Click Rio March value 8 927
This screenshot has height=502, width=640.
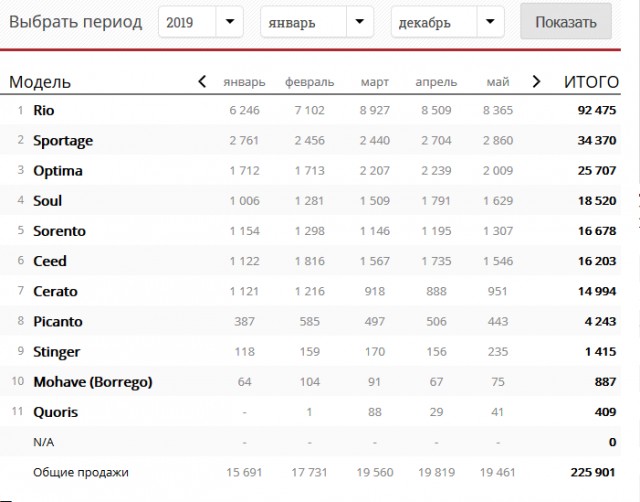pyautogui.click(x=375, y=110)
